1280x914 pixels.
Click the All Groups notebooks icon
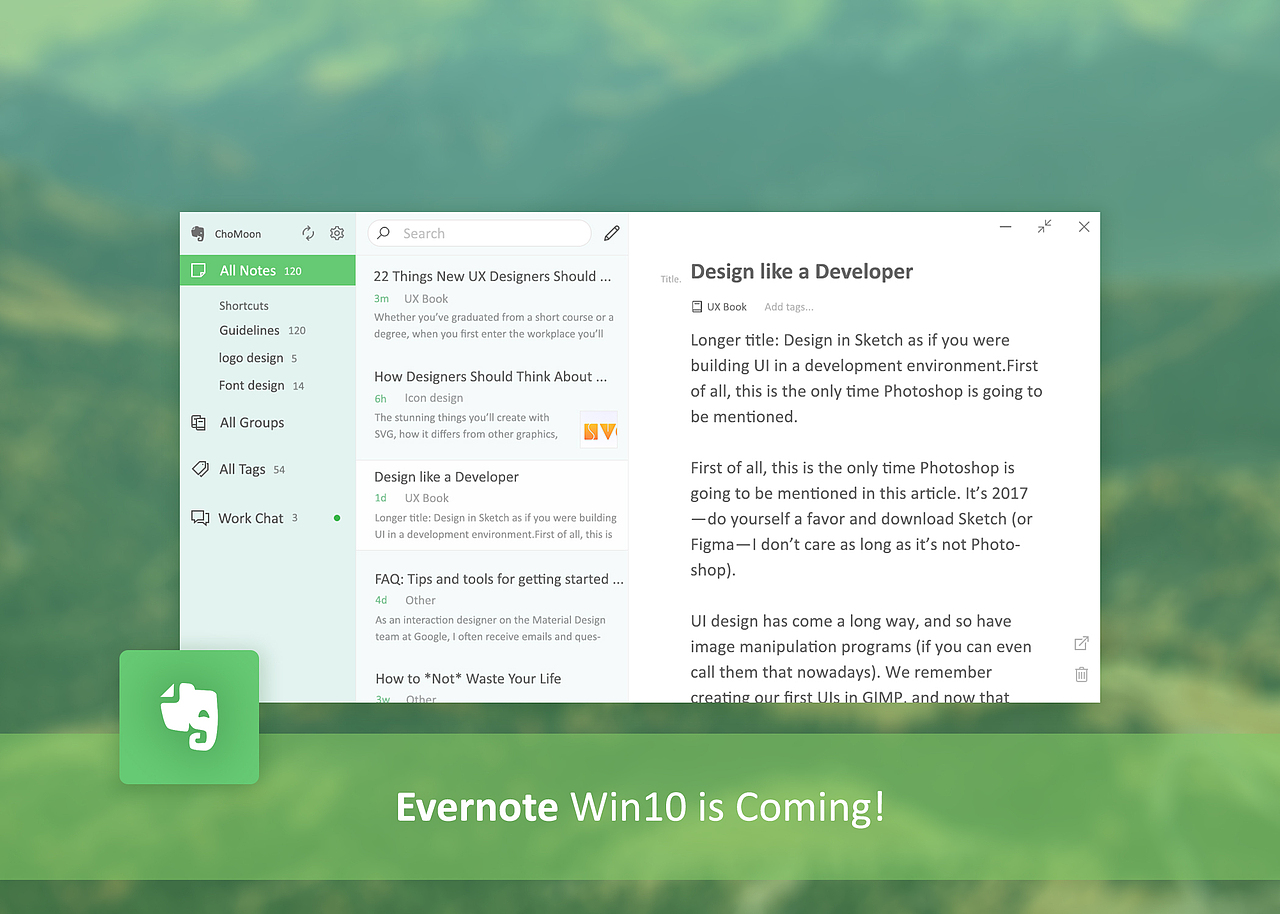click(199, 422)
